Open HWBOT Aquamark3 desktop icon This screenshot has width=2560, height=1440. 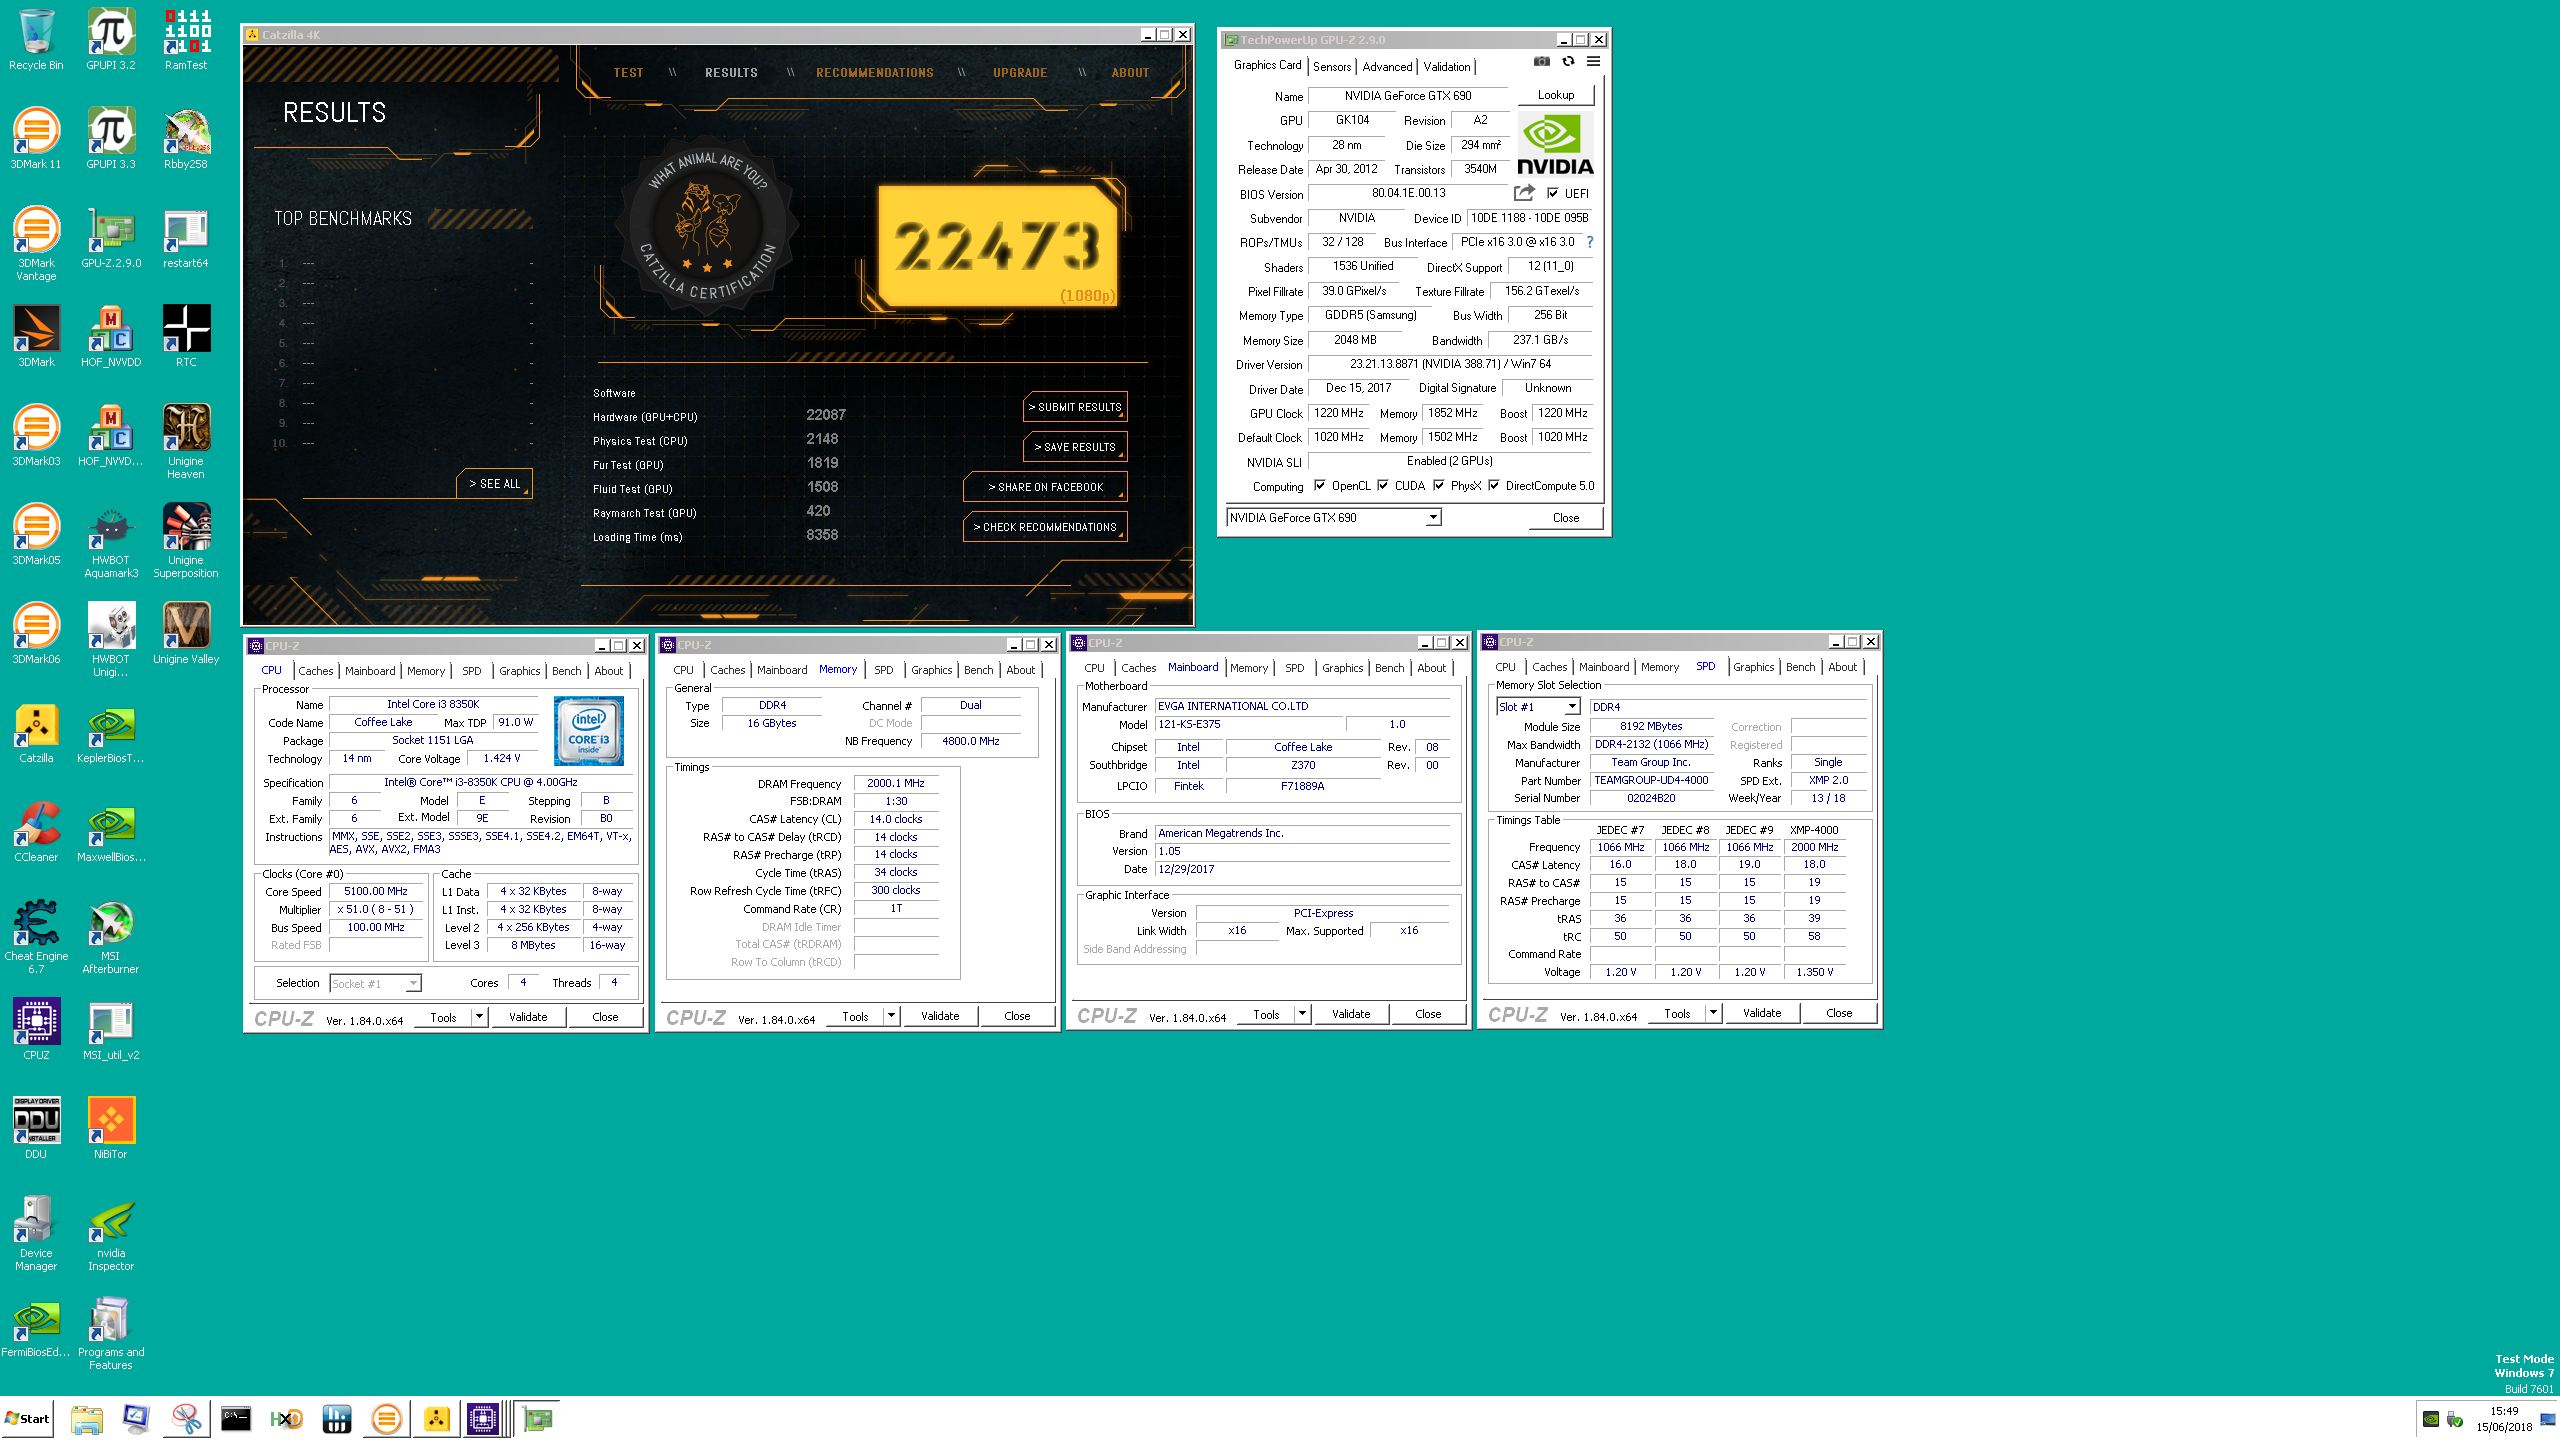[x=111, y=540]
